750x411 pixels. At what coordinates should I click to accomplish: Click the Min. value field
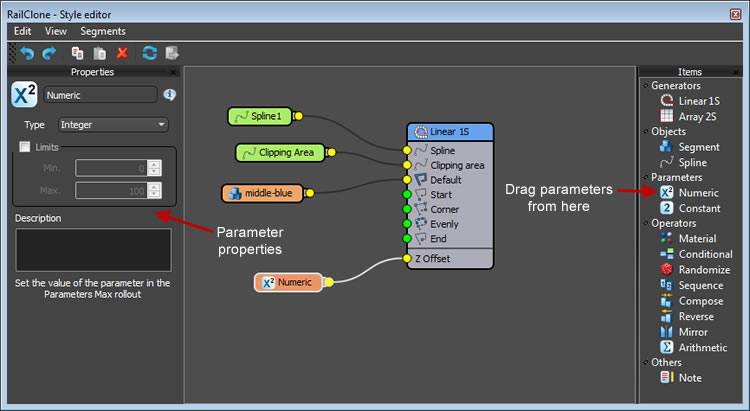click(x=112, y=168)
